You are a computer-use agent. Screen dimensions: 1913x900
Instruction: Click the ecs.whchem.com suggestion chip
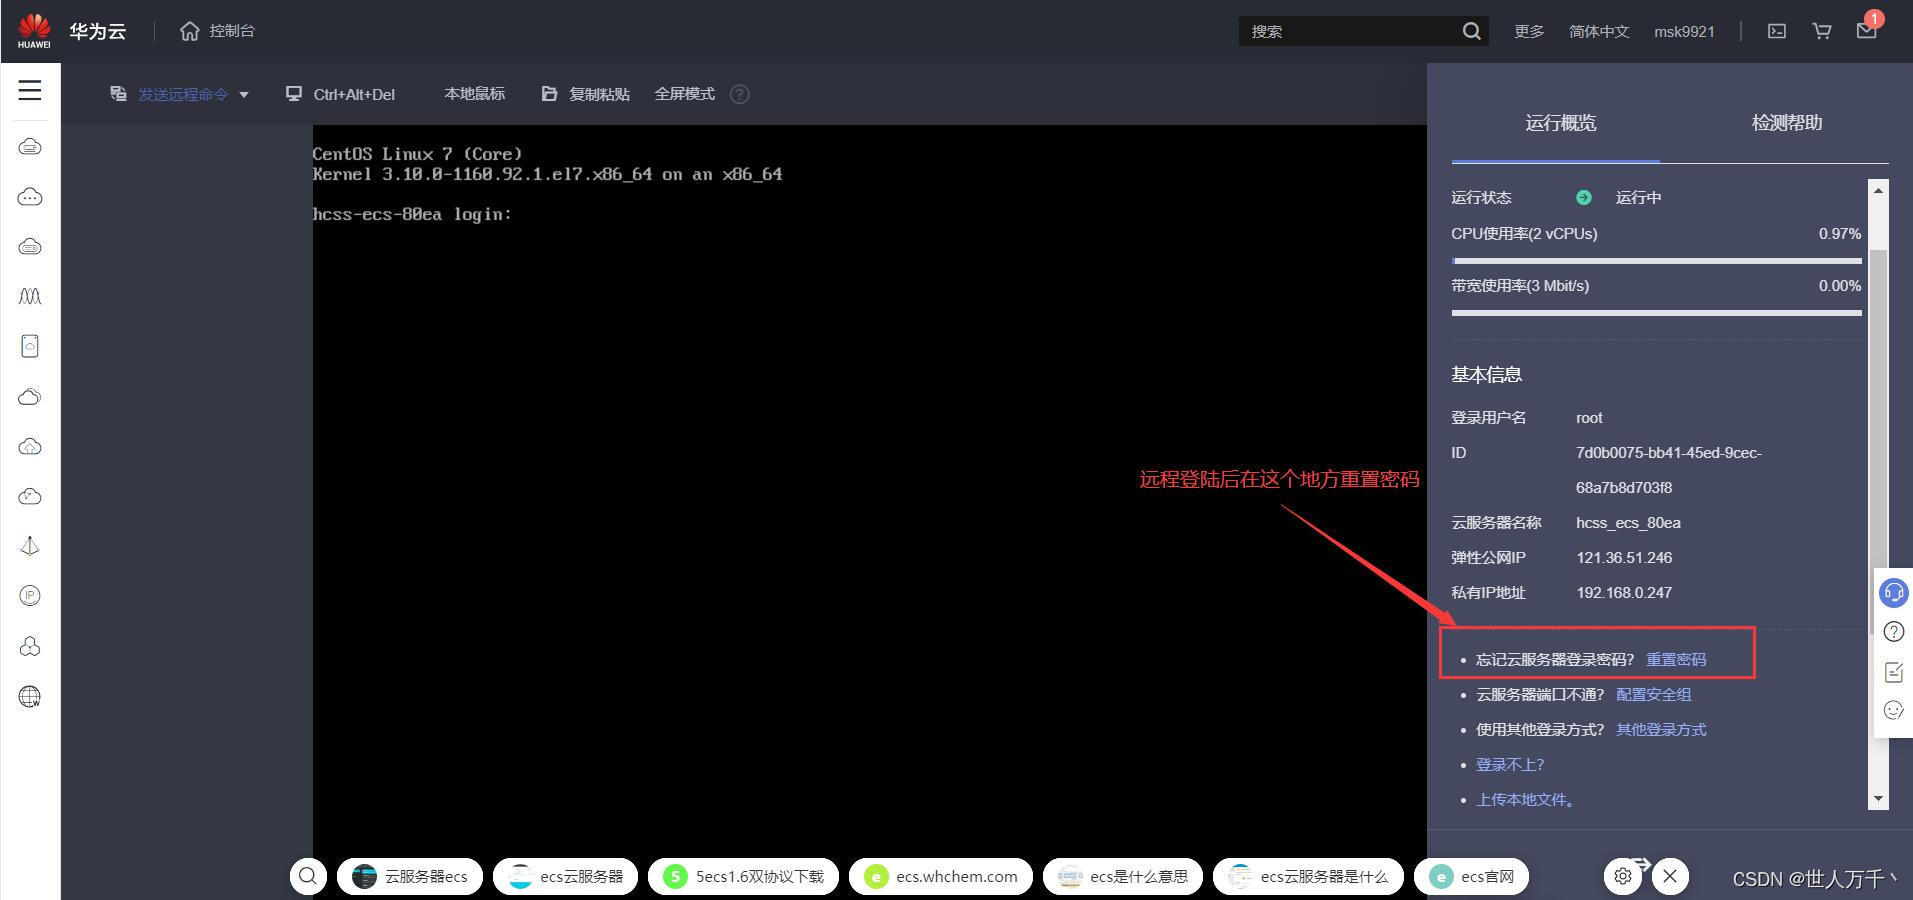(940, 876)
